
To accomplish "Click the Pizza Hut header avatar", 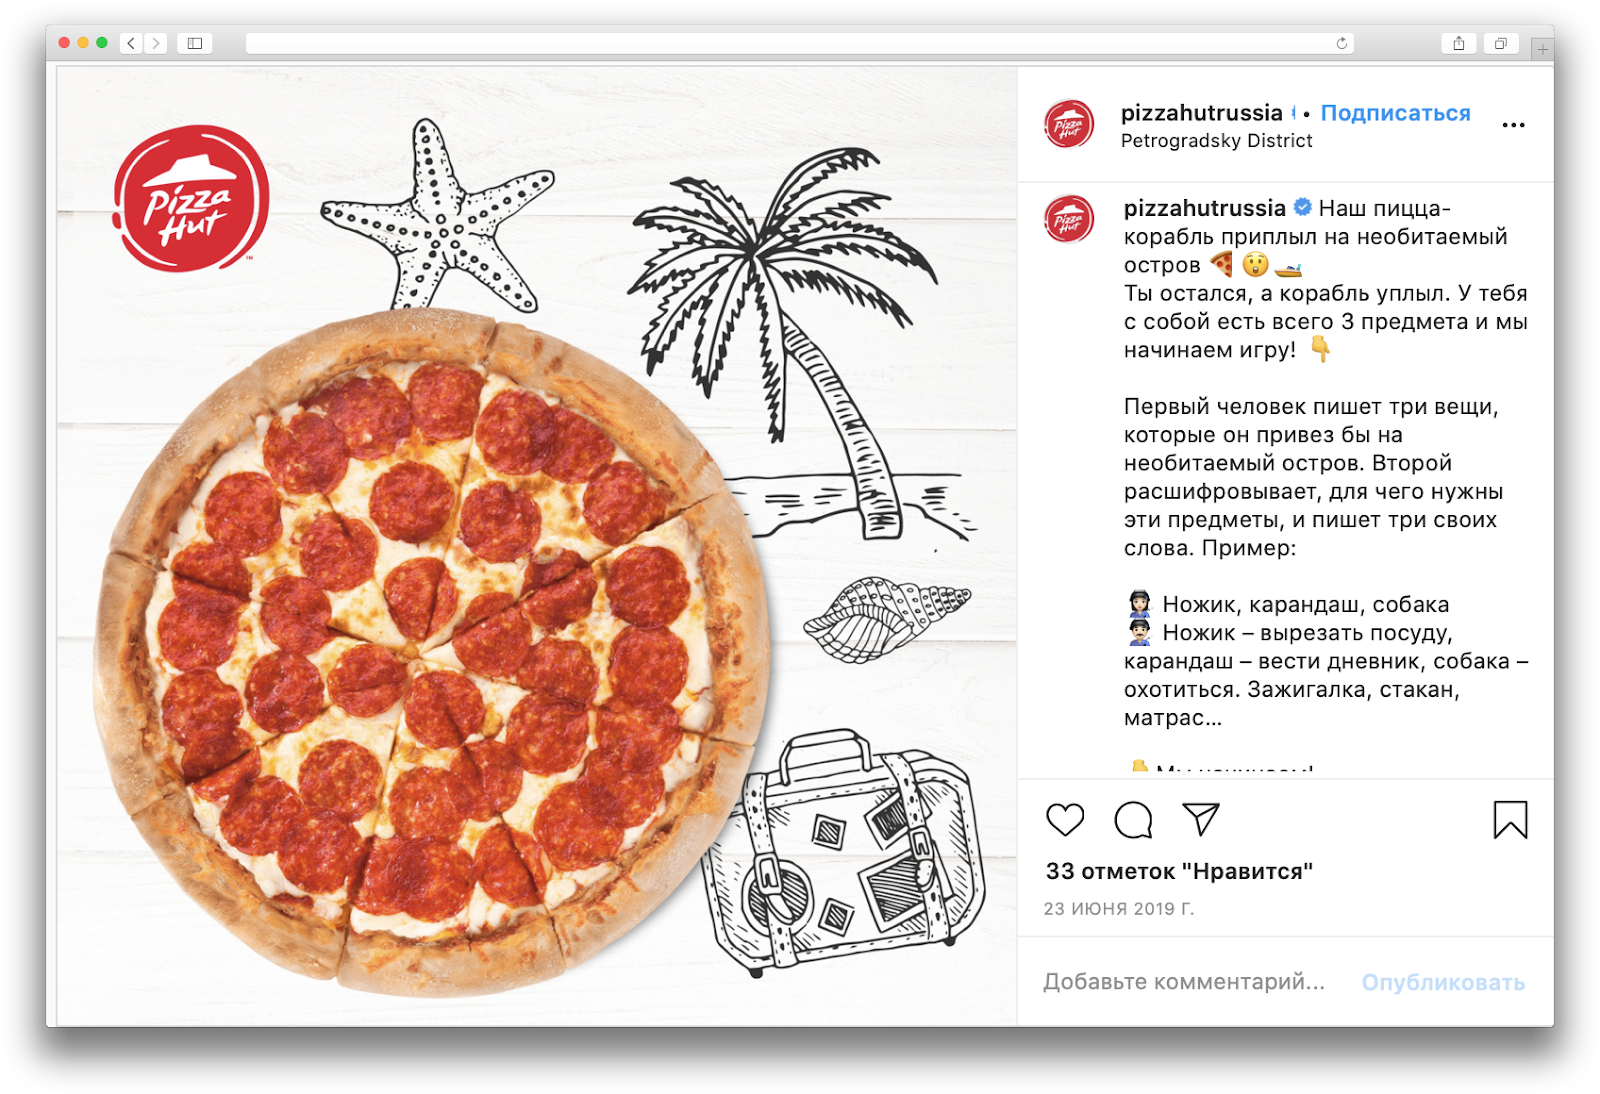I will click(1069, 125).
